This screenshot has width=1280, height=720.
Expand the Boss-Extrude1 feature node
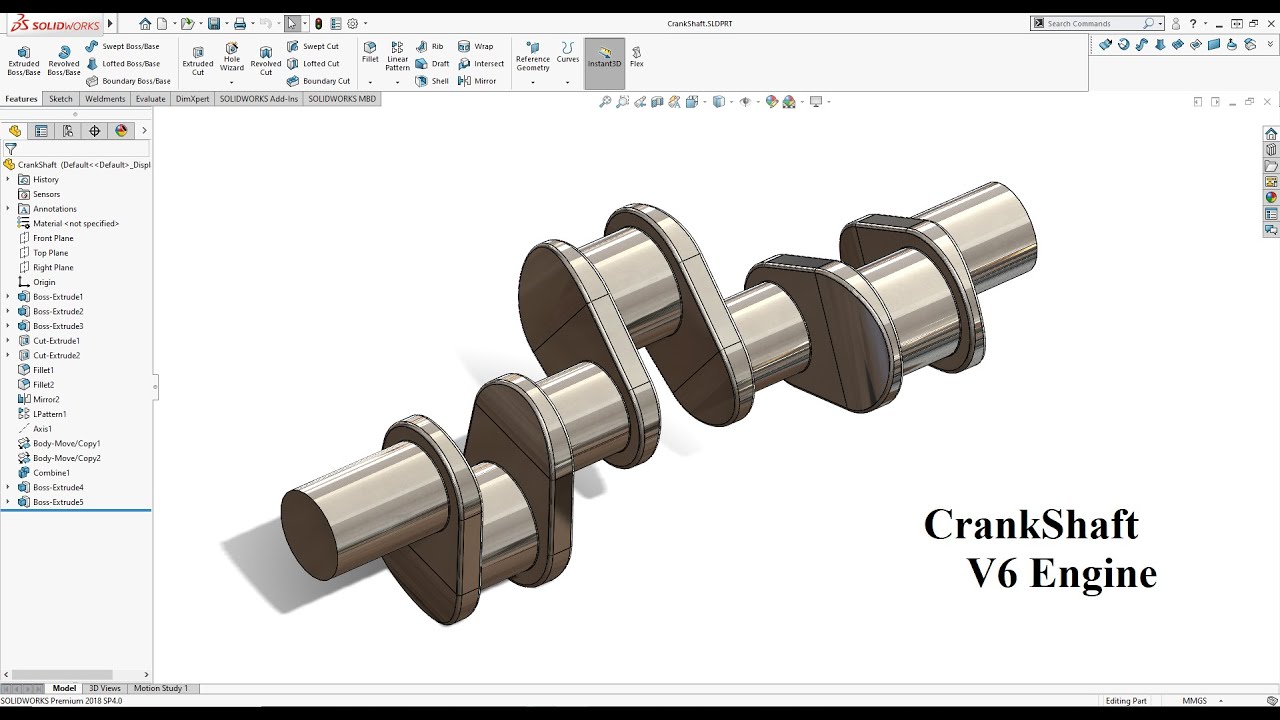(x=8, y=297)
